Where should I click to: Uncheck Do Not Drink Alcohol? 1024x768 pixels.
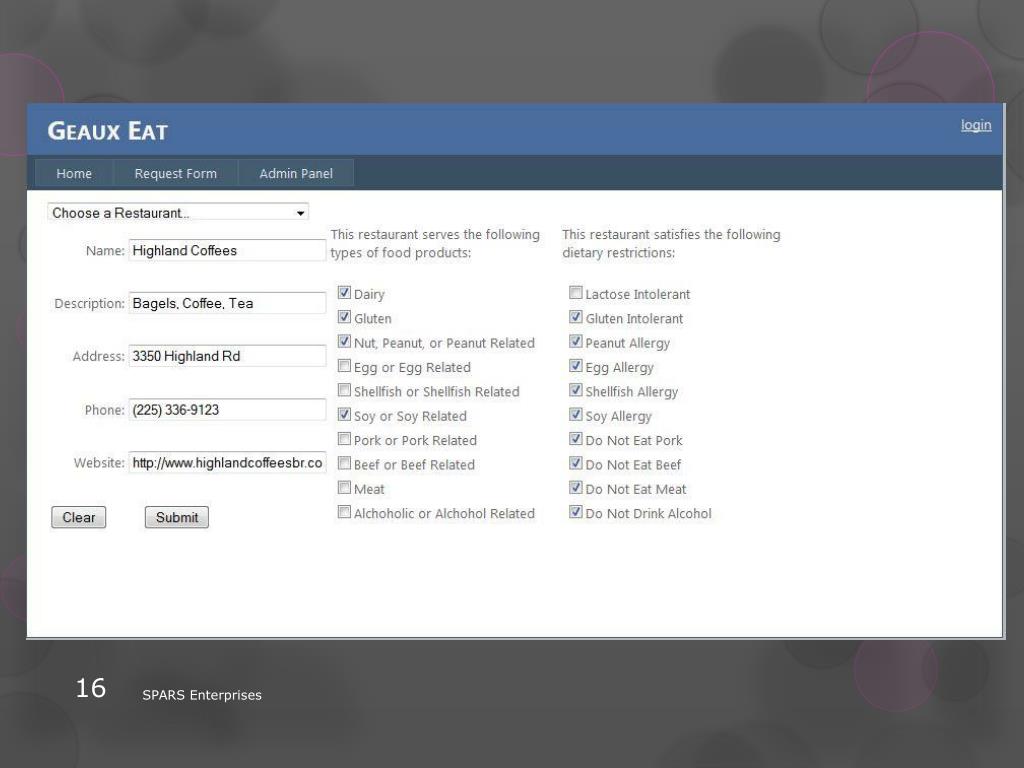point(575,512)
